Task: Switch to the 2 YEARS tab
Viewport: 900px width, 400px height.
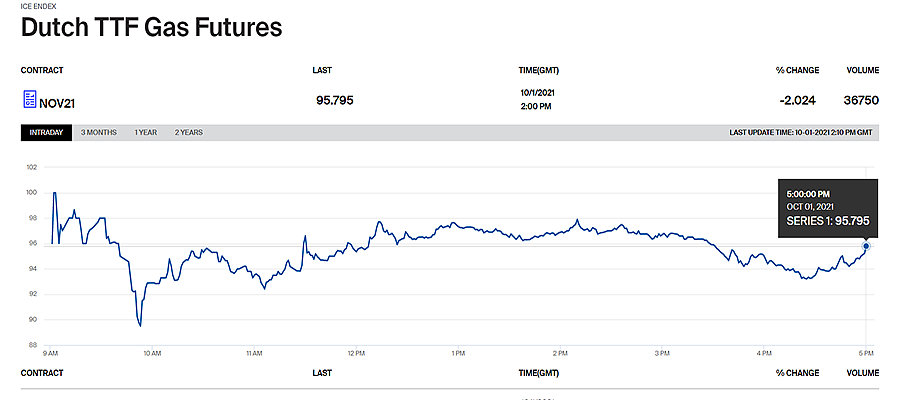Action: 189,133
